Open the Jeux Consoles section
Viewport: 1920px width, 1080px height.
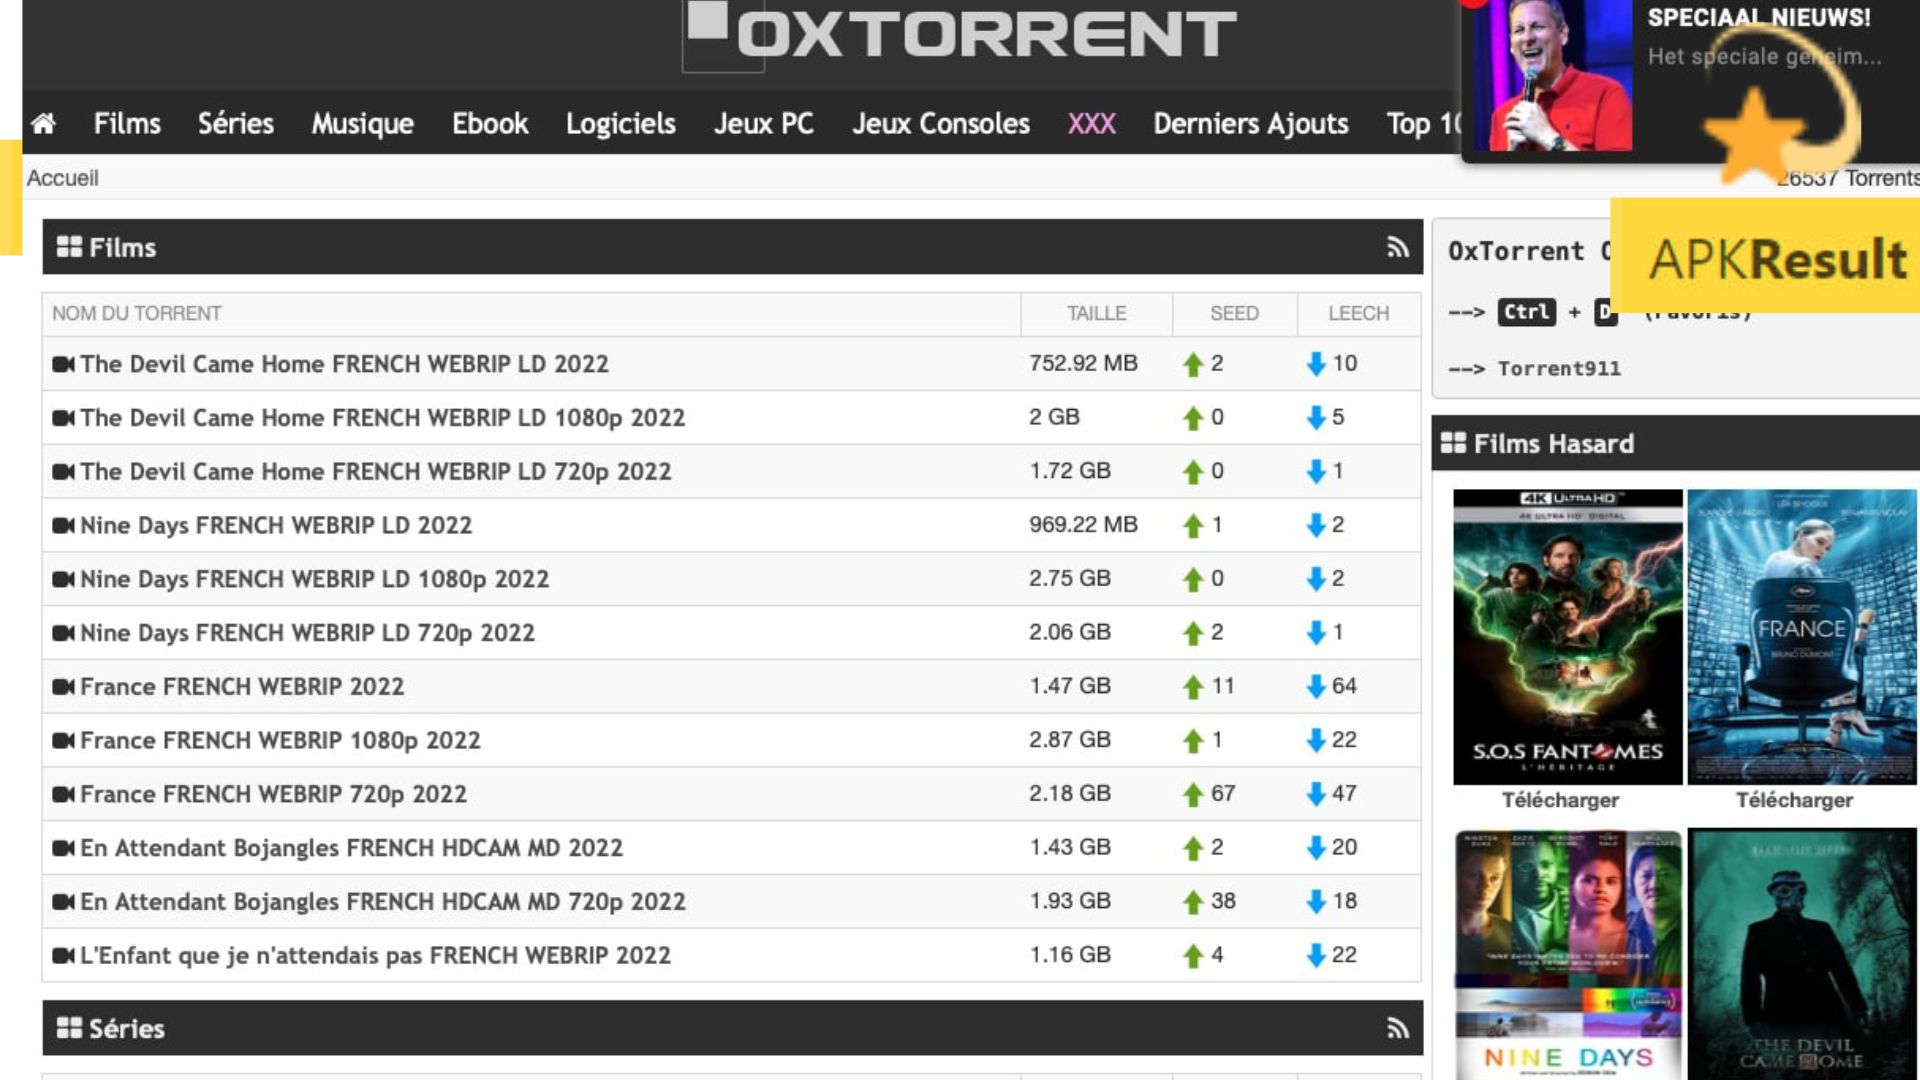tap(941, 124)
